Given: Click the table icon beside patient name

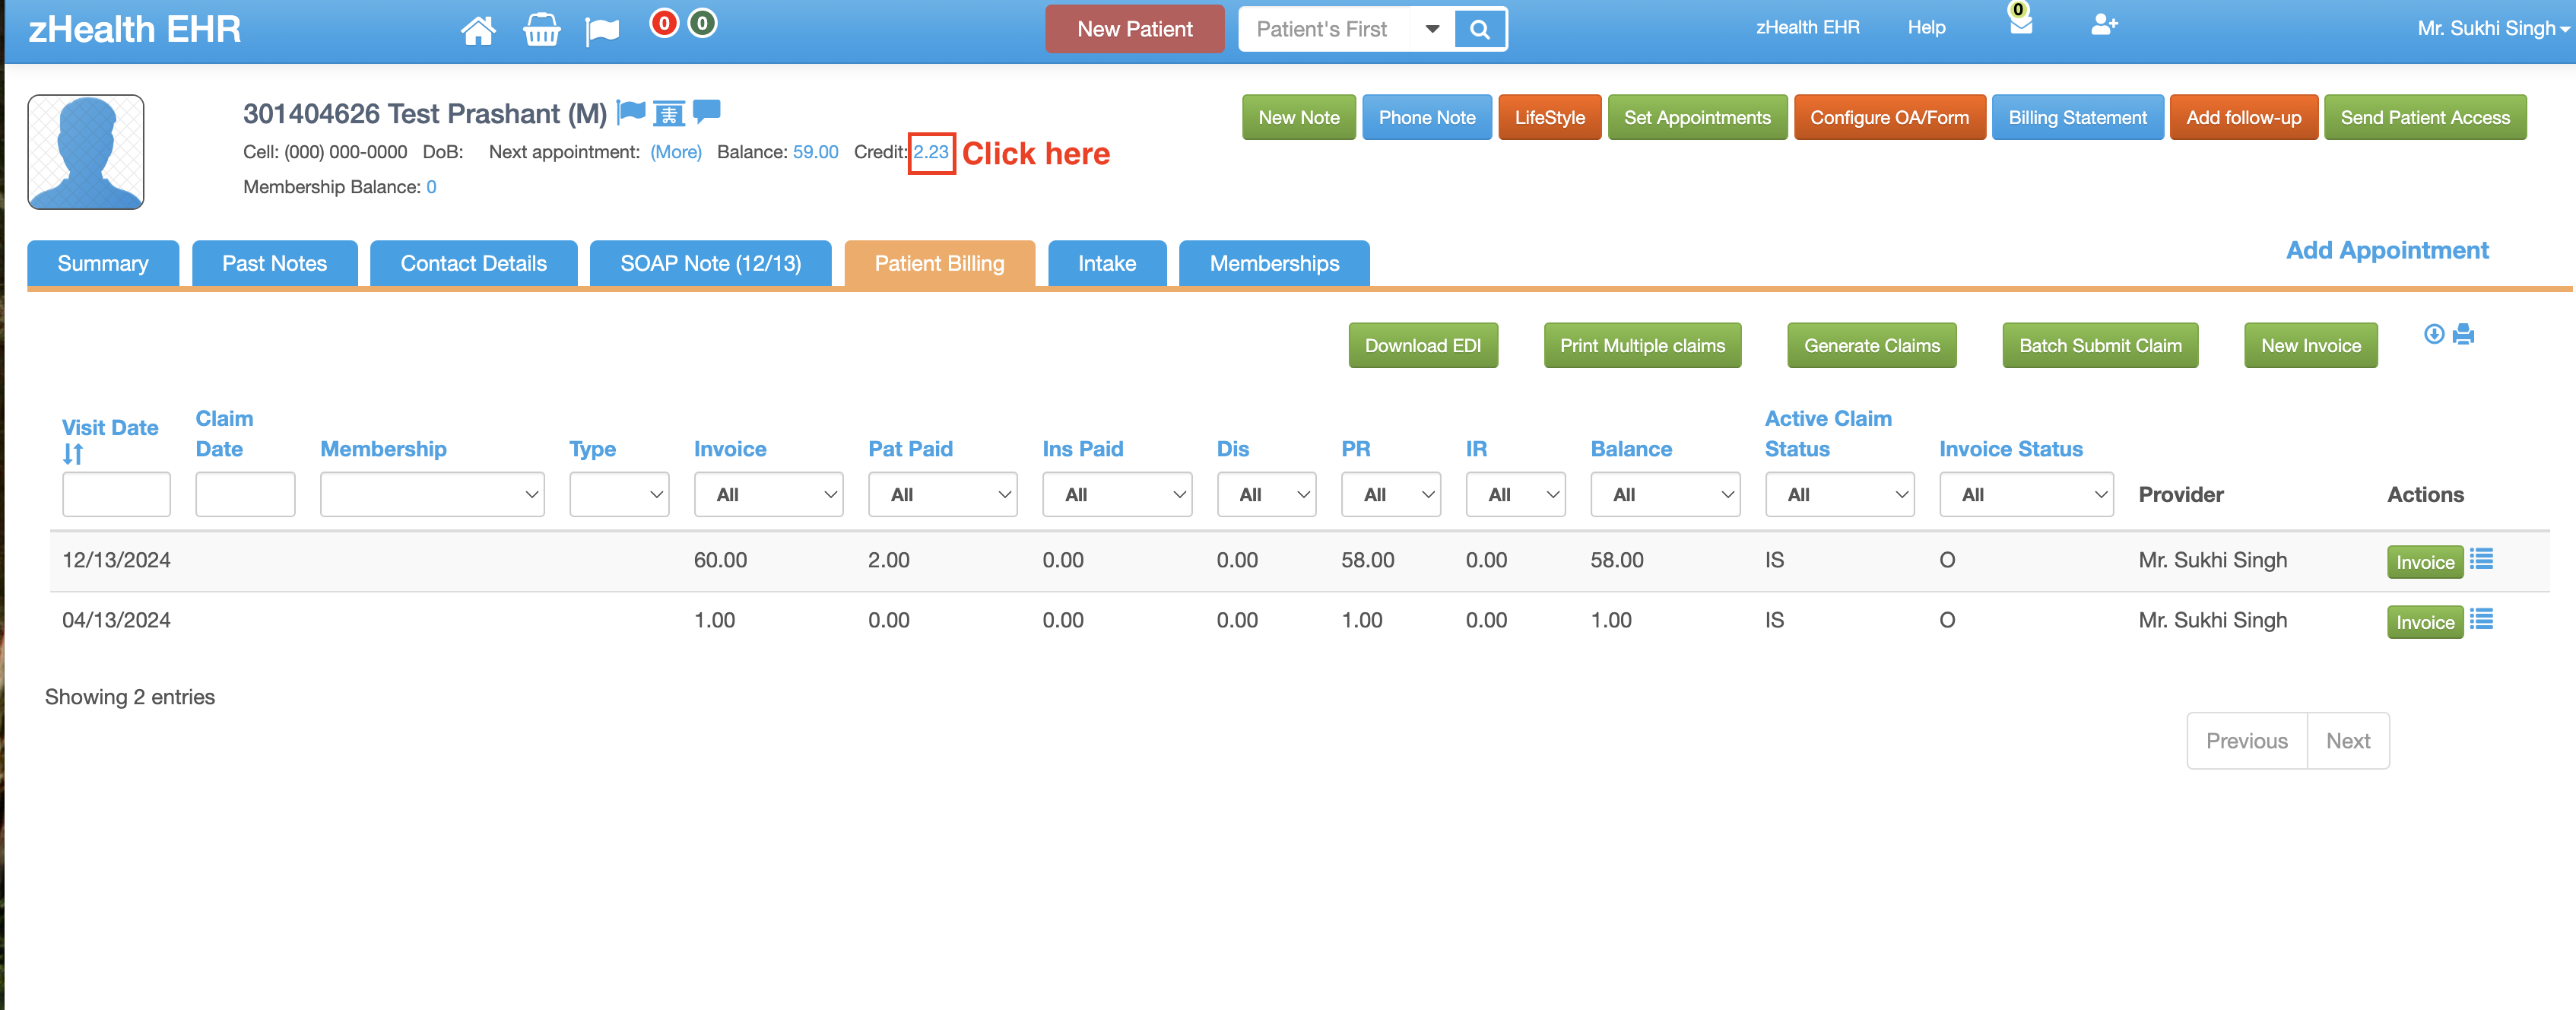Looking at the screenshot, I should tap(669, 114).
